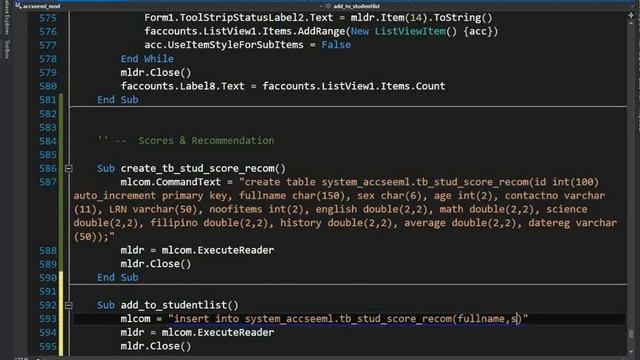640x360 pixels.
Task: Click 'mldr = mlcom.ExecuteReader' on line 594
Action: pyautogui.click(x=197, y=333)
